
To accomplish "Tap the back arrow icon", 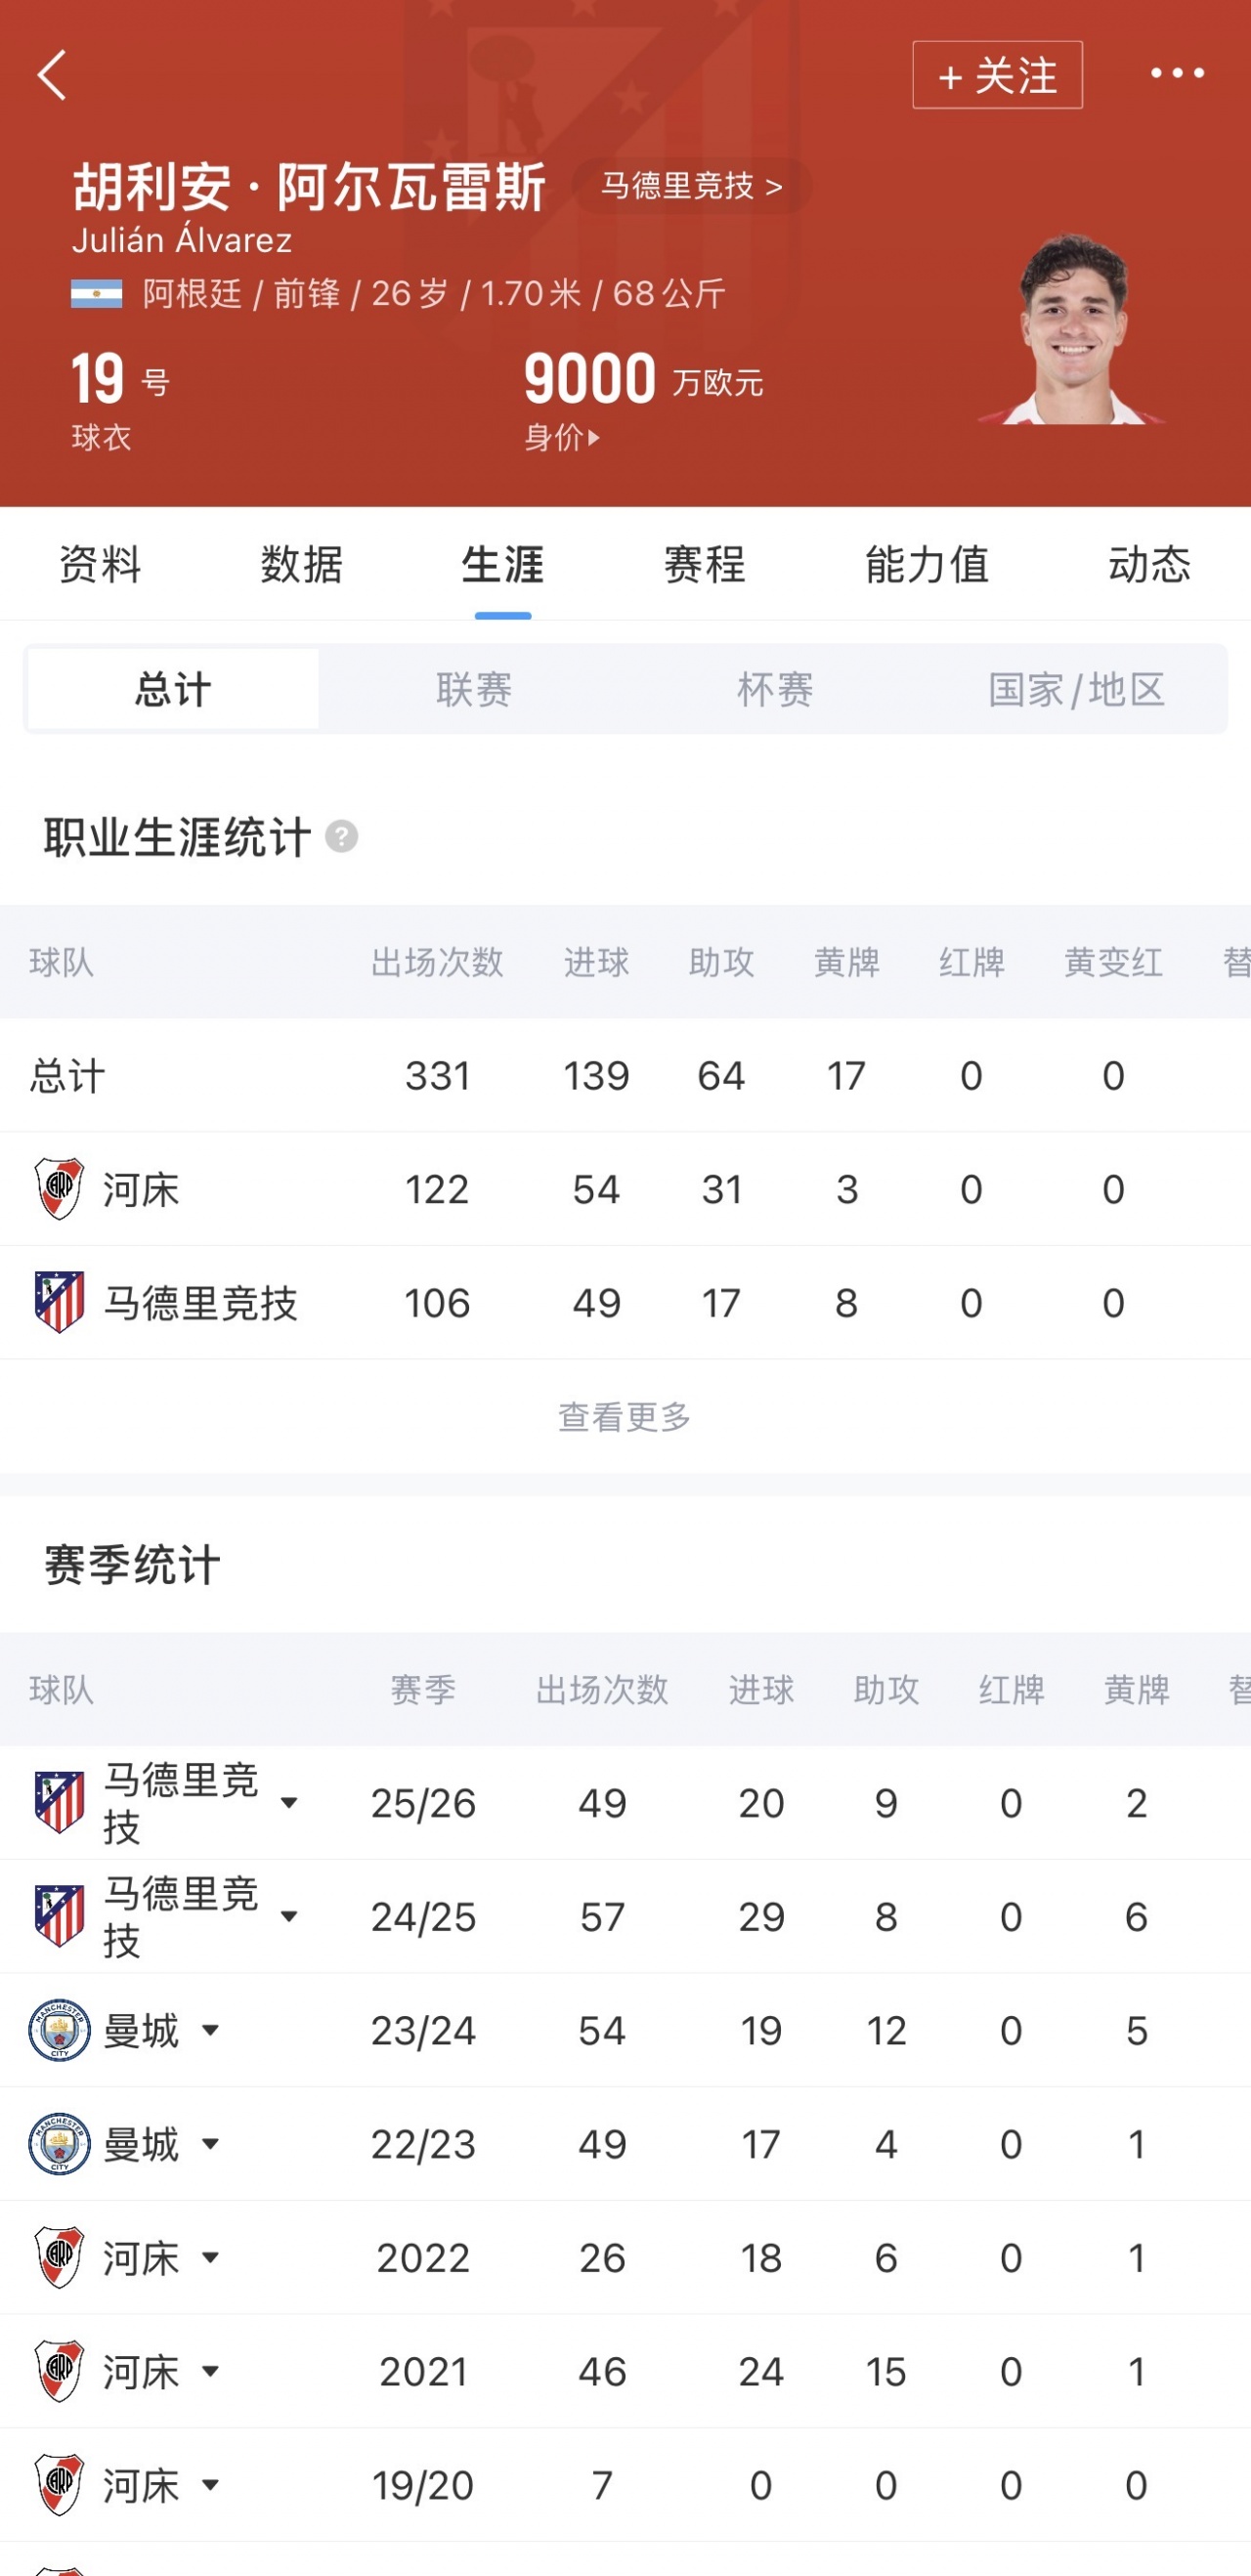I will click(x=52, y=75).
